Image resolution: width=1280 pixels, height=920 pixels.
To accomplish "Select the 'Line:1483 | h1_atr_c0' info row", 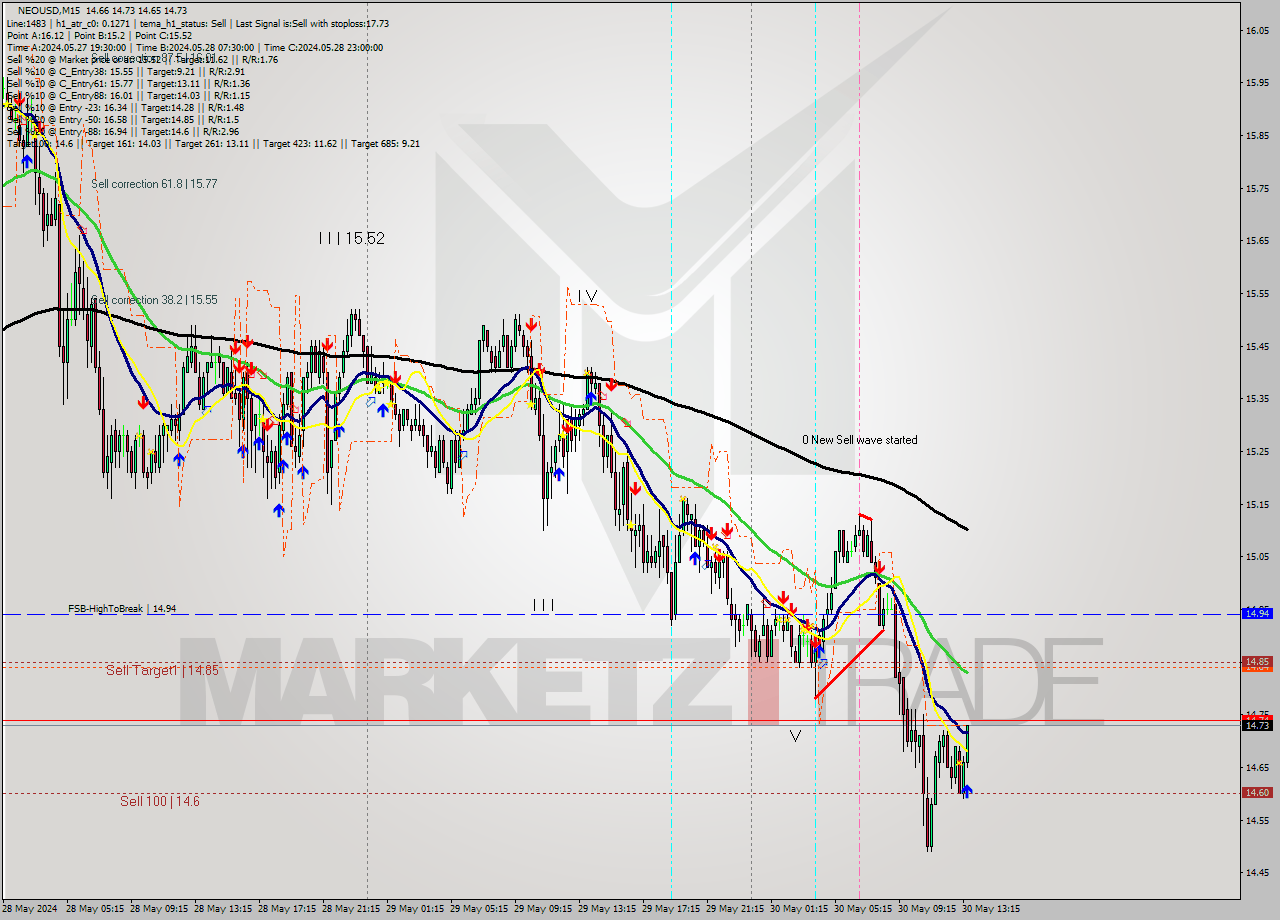I will (198, 23).
